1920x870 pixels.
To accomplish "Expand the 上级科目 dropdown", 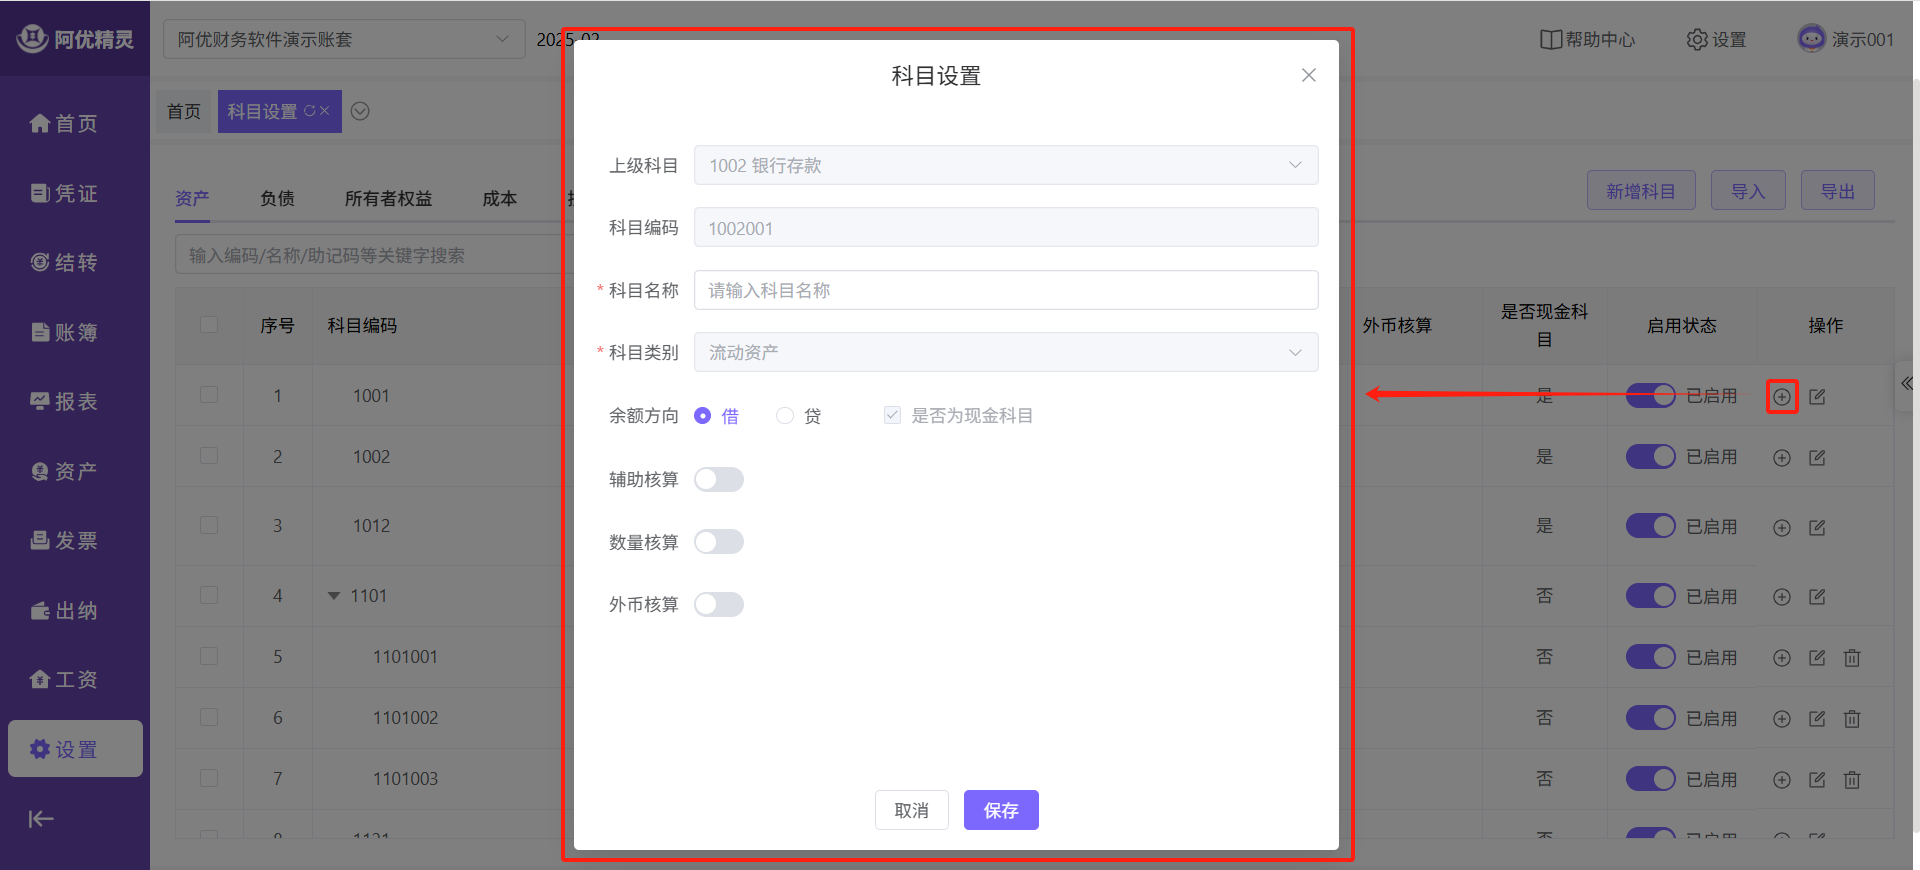I will tap(1005, 166).
